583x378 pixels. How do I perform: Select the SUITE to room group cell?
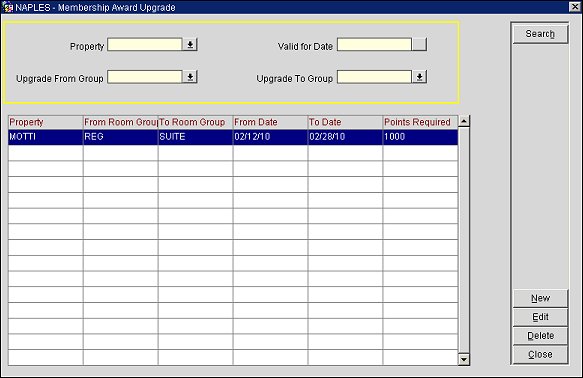click(x=196, y=137)
